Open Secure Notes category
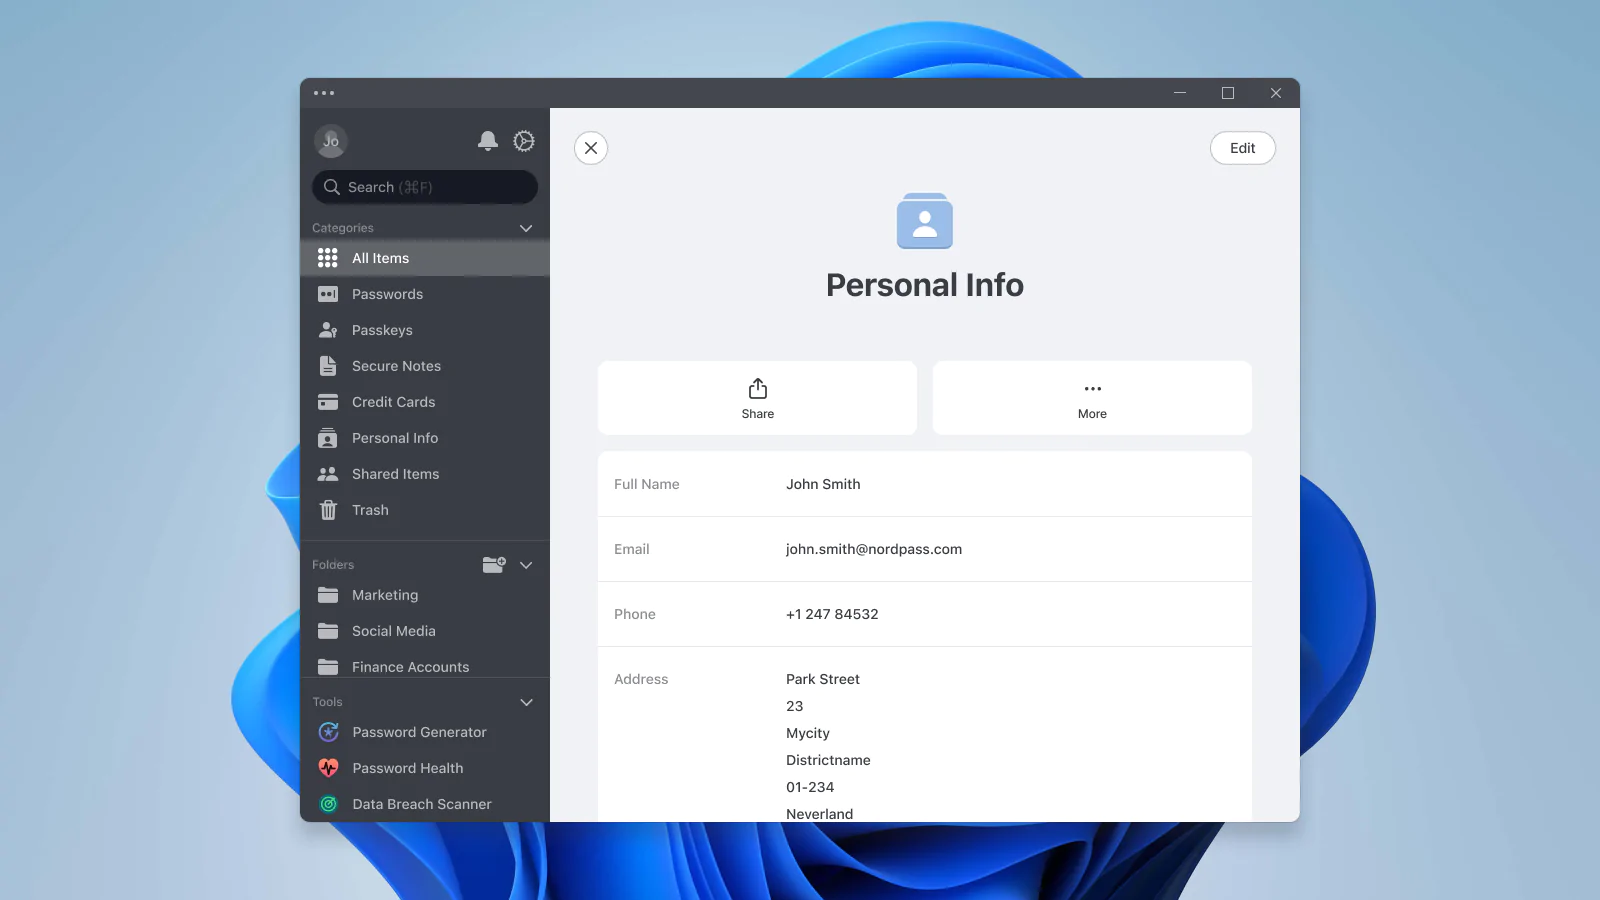The width and height of the screenshot is (1600, 900). click(x=425, y=366)
